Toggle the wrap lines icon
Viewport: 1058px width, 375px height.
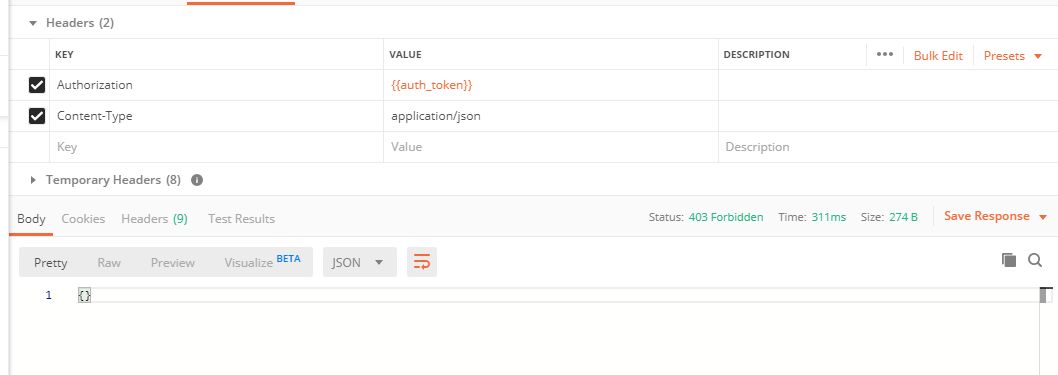(x=422, y=262)
